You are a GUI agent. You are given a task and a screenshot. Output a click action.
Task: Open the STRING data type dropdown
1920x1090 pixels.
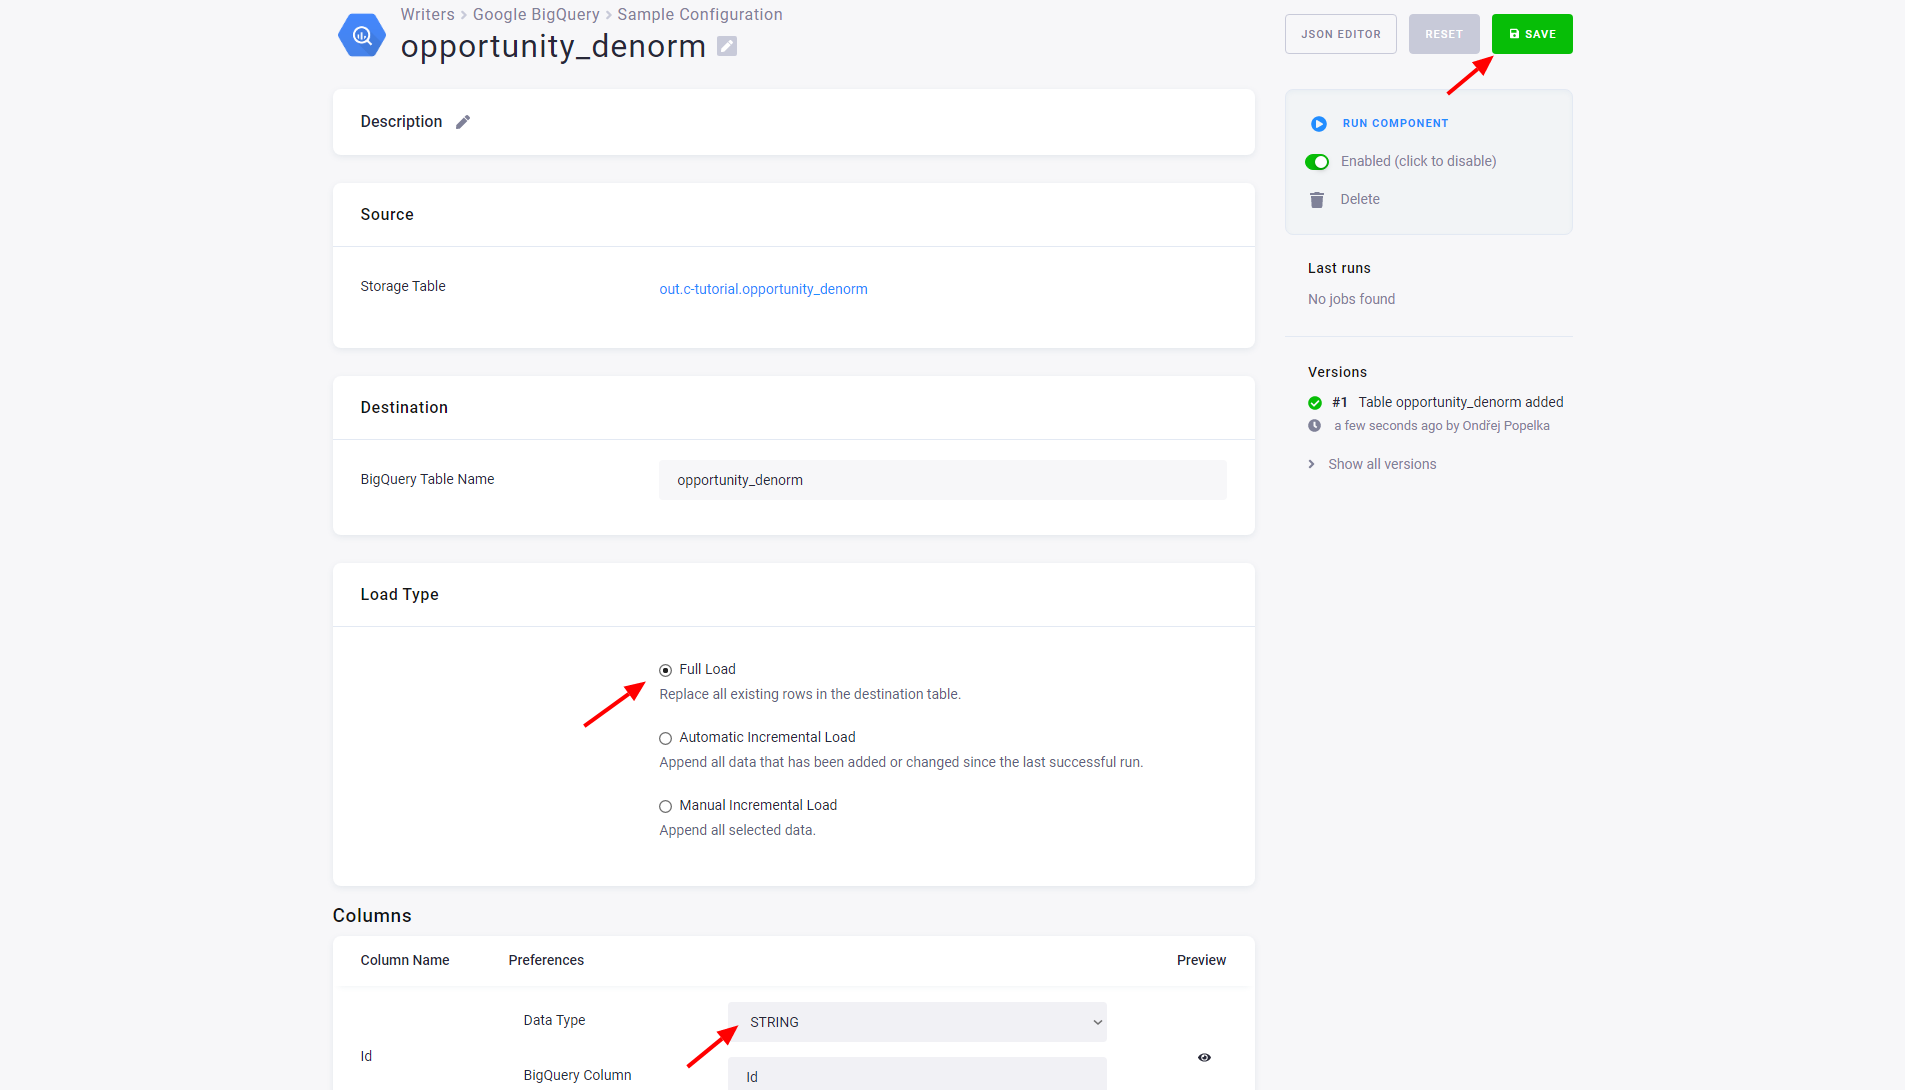(917, 1022)
